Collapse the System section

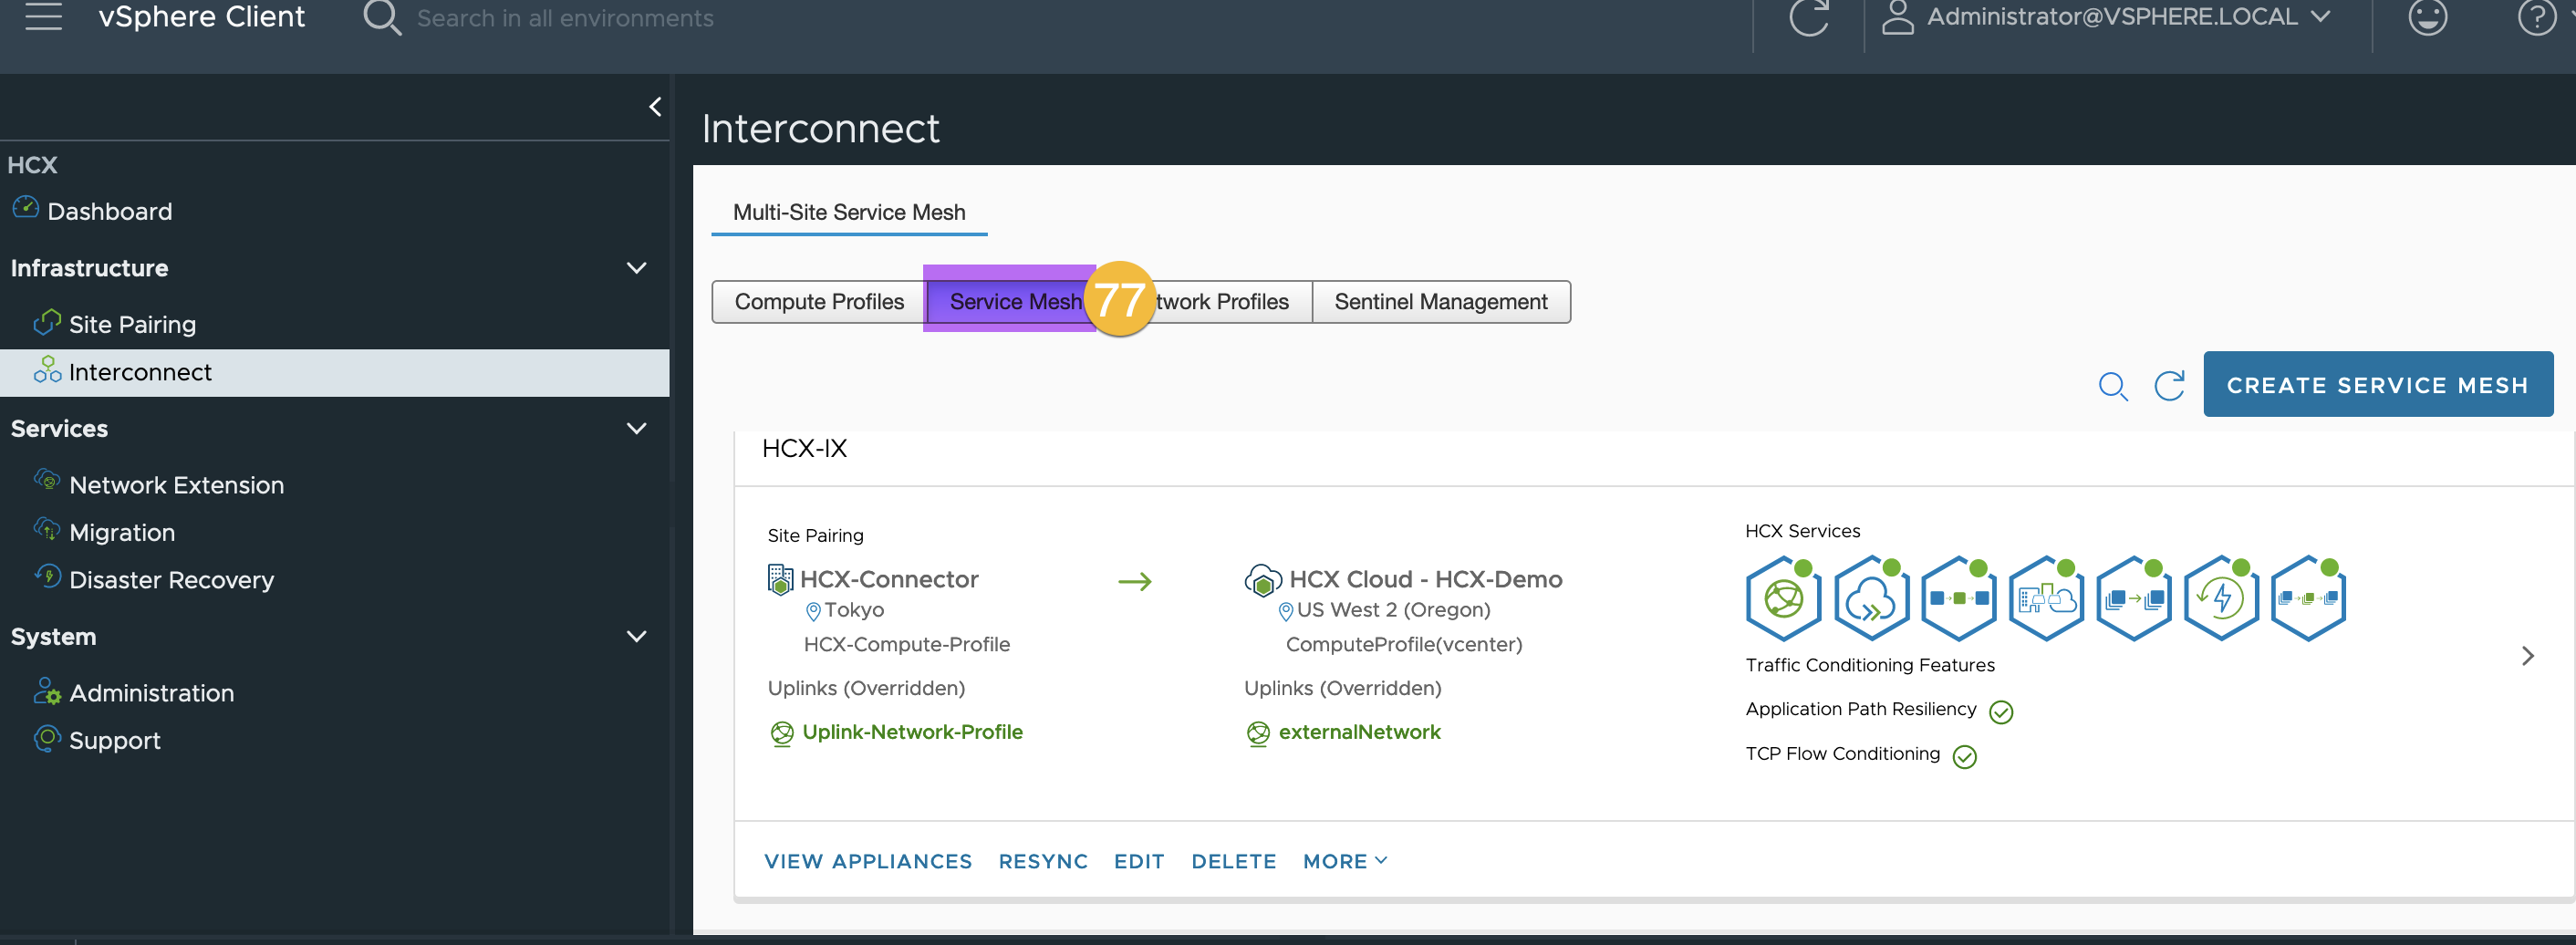click(636, 636)
